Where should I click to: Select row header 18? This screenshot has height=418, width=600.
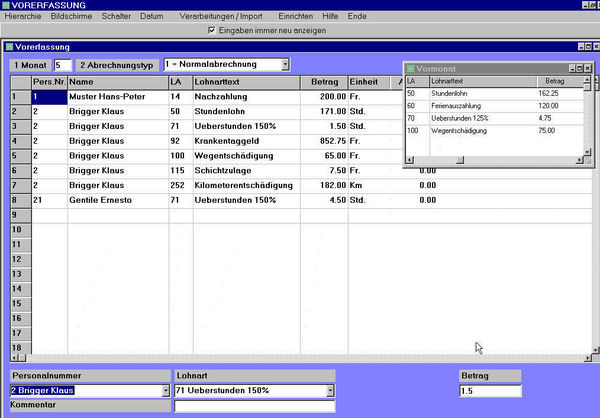pos(21,348)
